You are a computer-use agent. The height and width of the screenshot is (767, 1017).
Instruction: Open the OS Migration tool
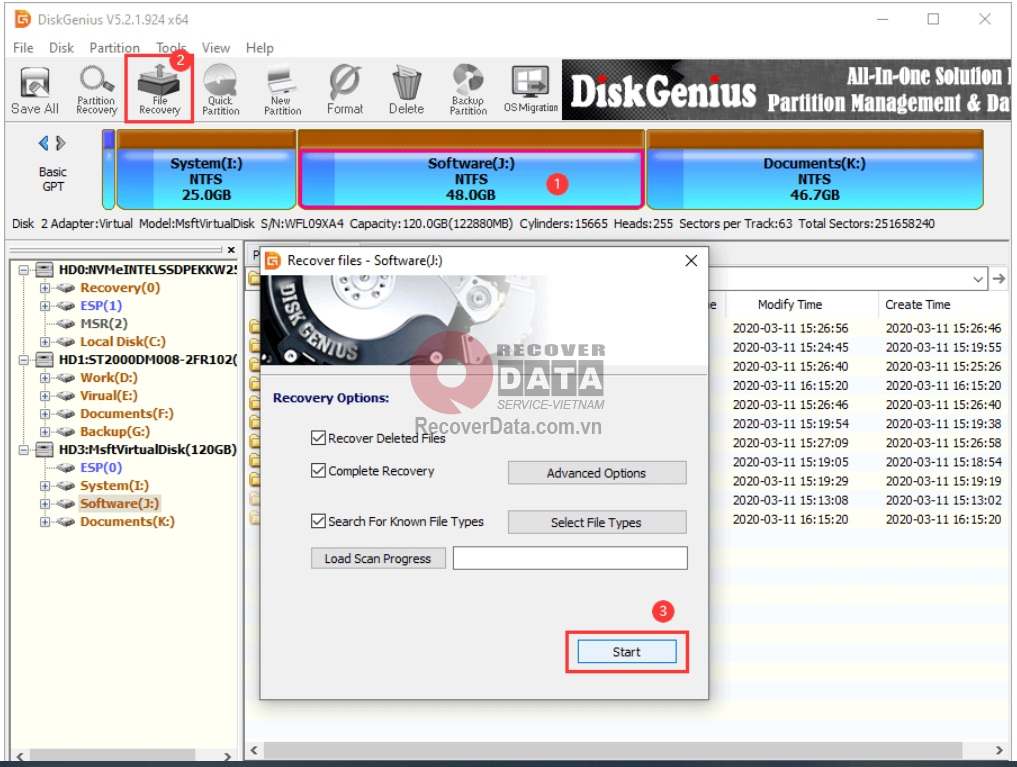[531, 91]
